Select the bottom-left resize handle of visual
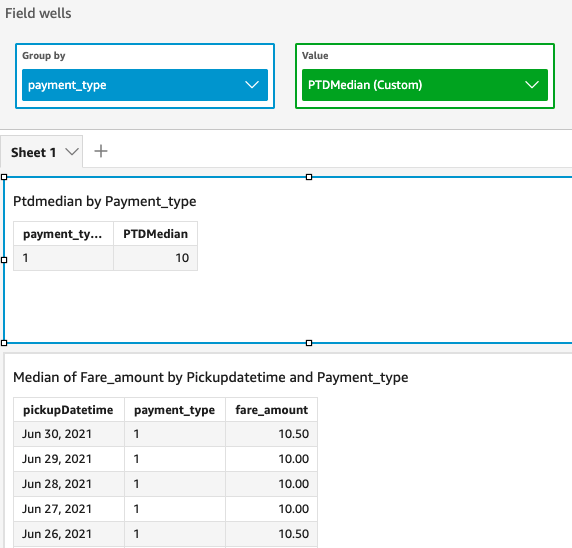The image size is (572, 548). [4, 343]
